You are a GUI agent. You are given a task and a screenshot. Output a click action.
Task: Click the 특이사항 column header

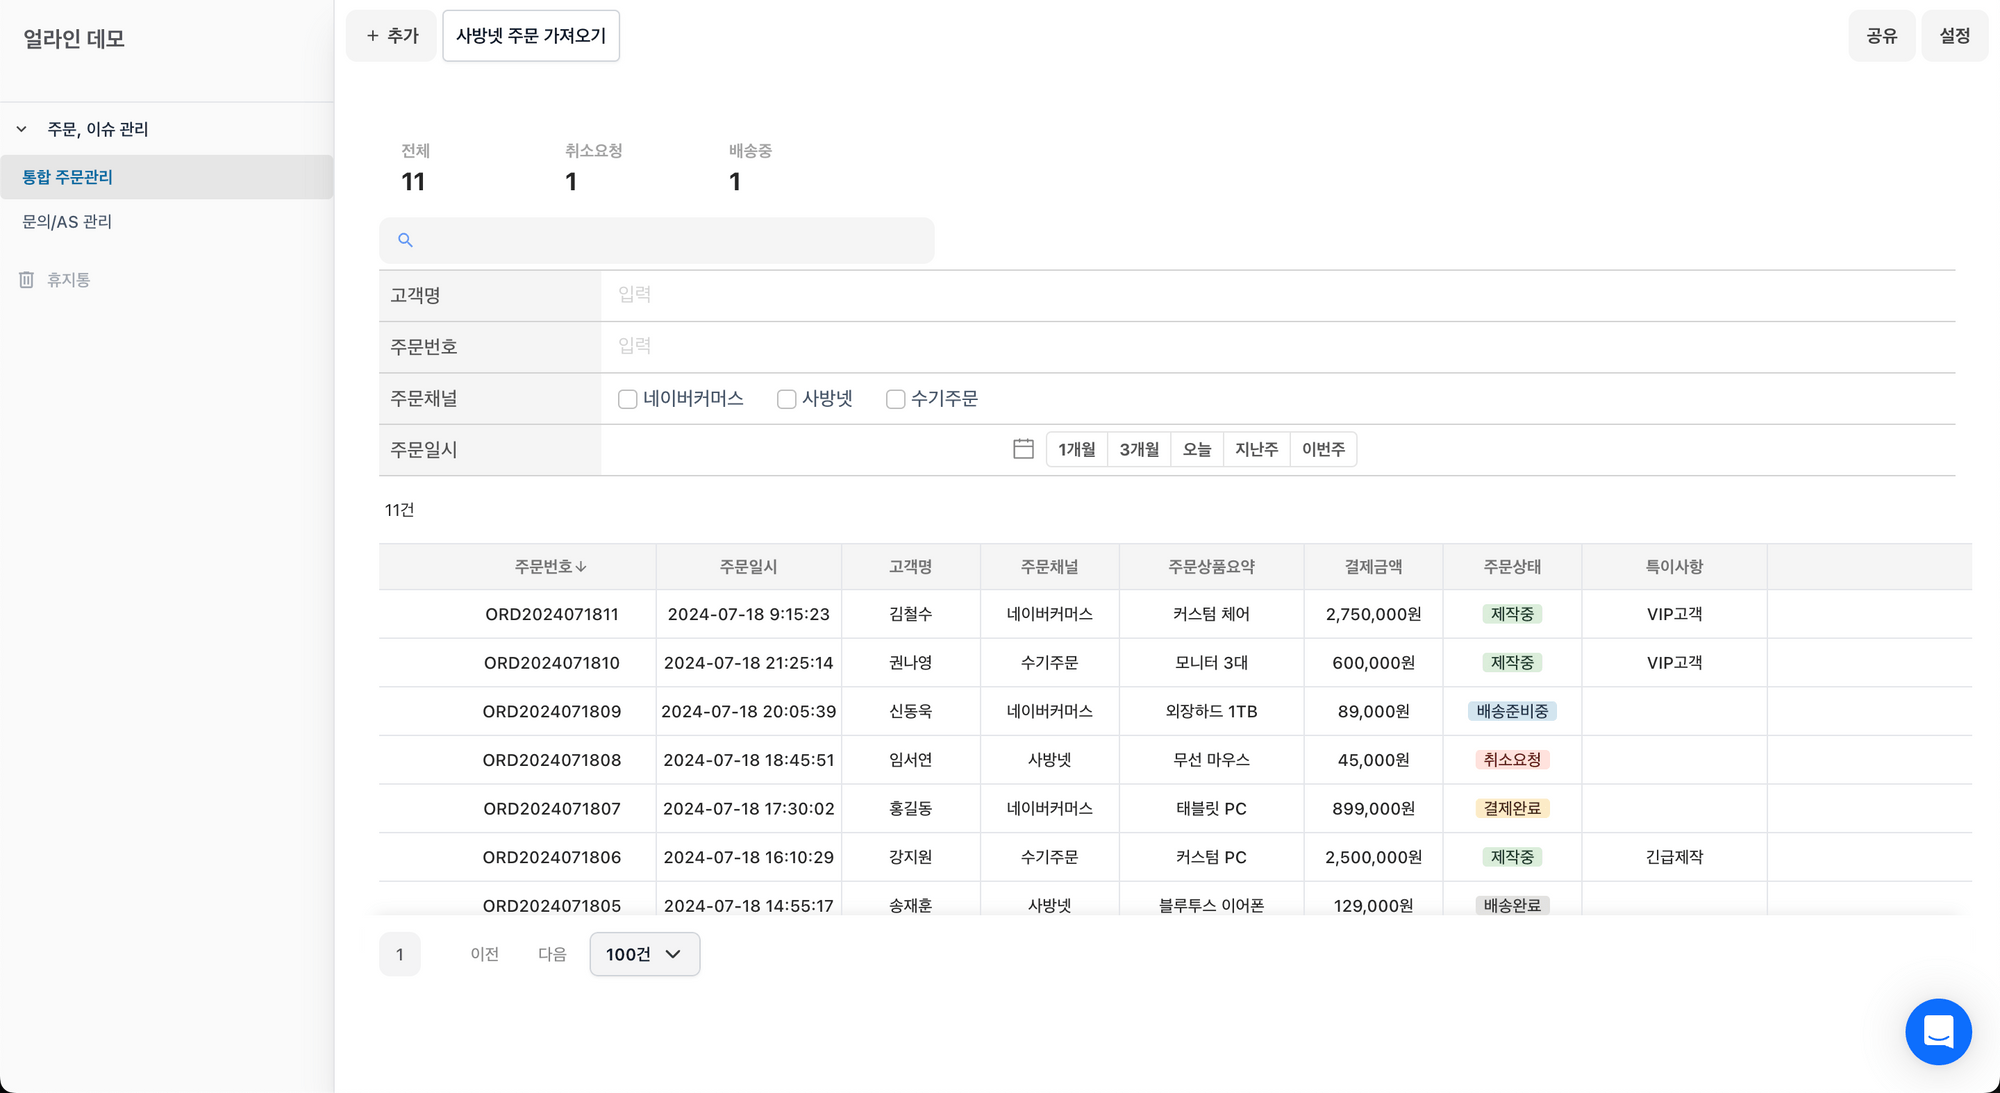(1675, 567)
